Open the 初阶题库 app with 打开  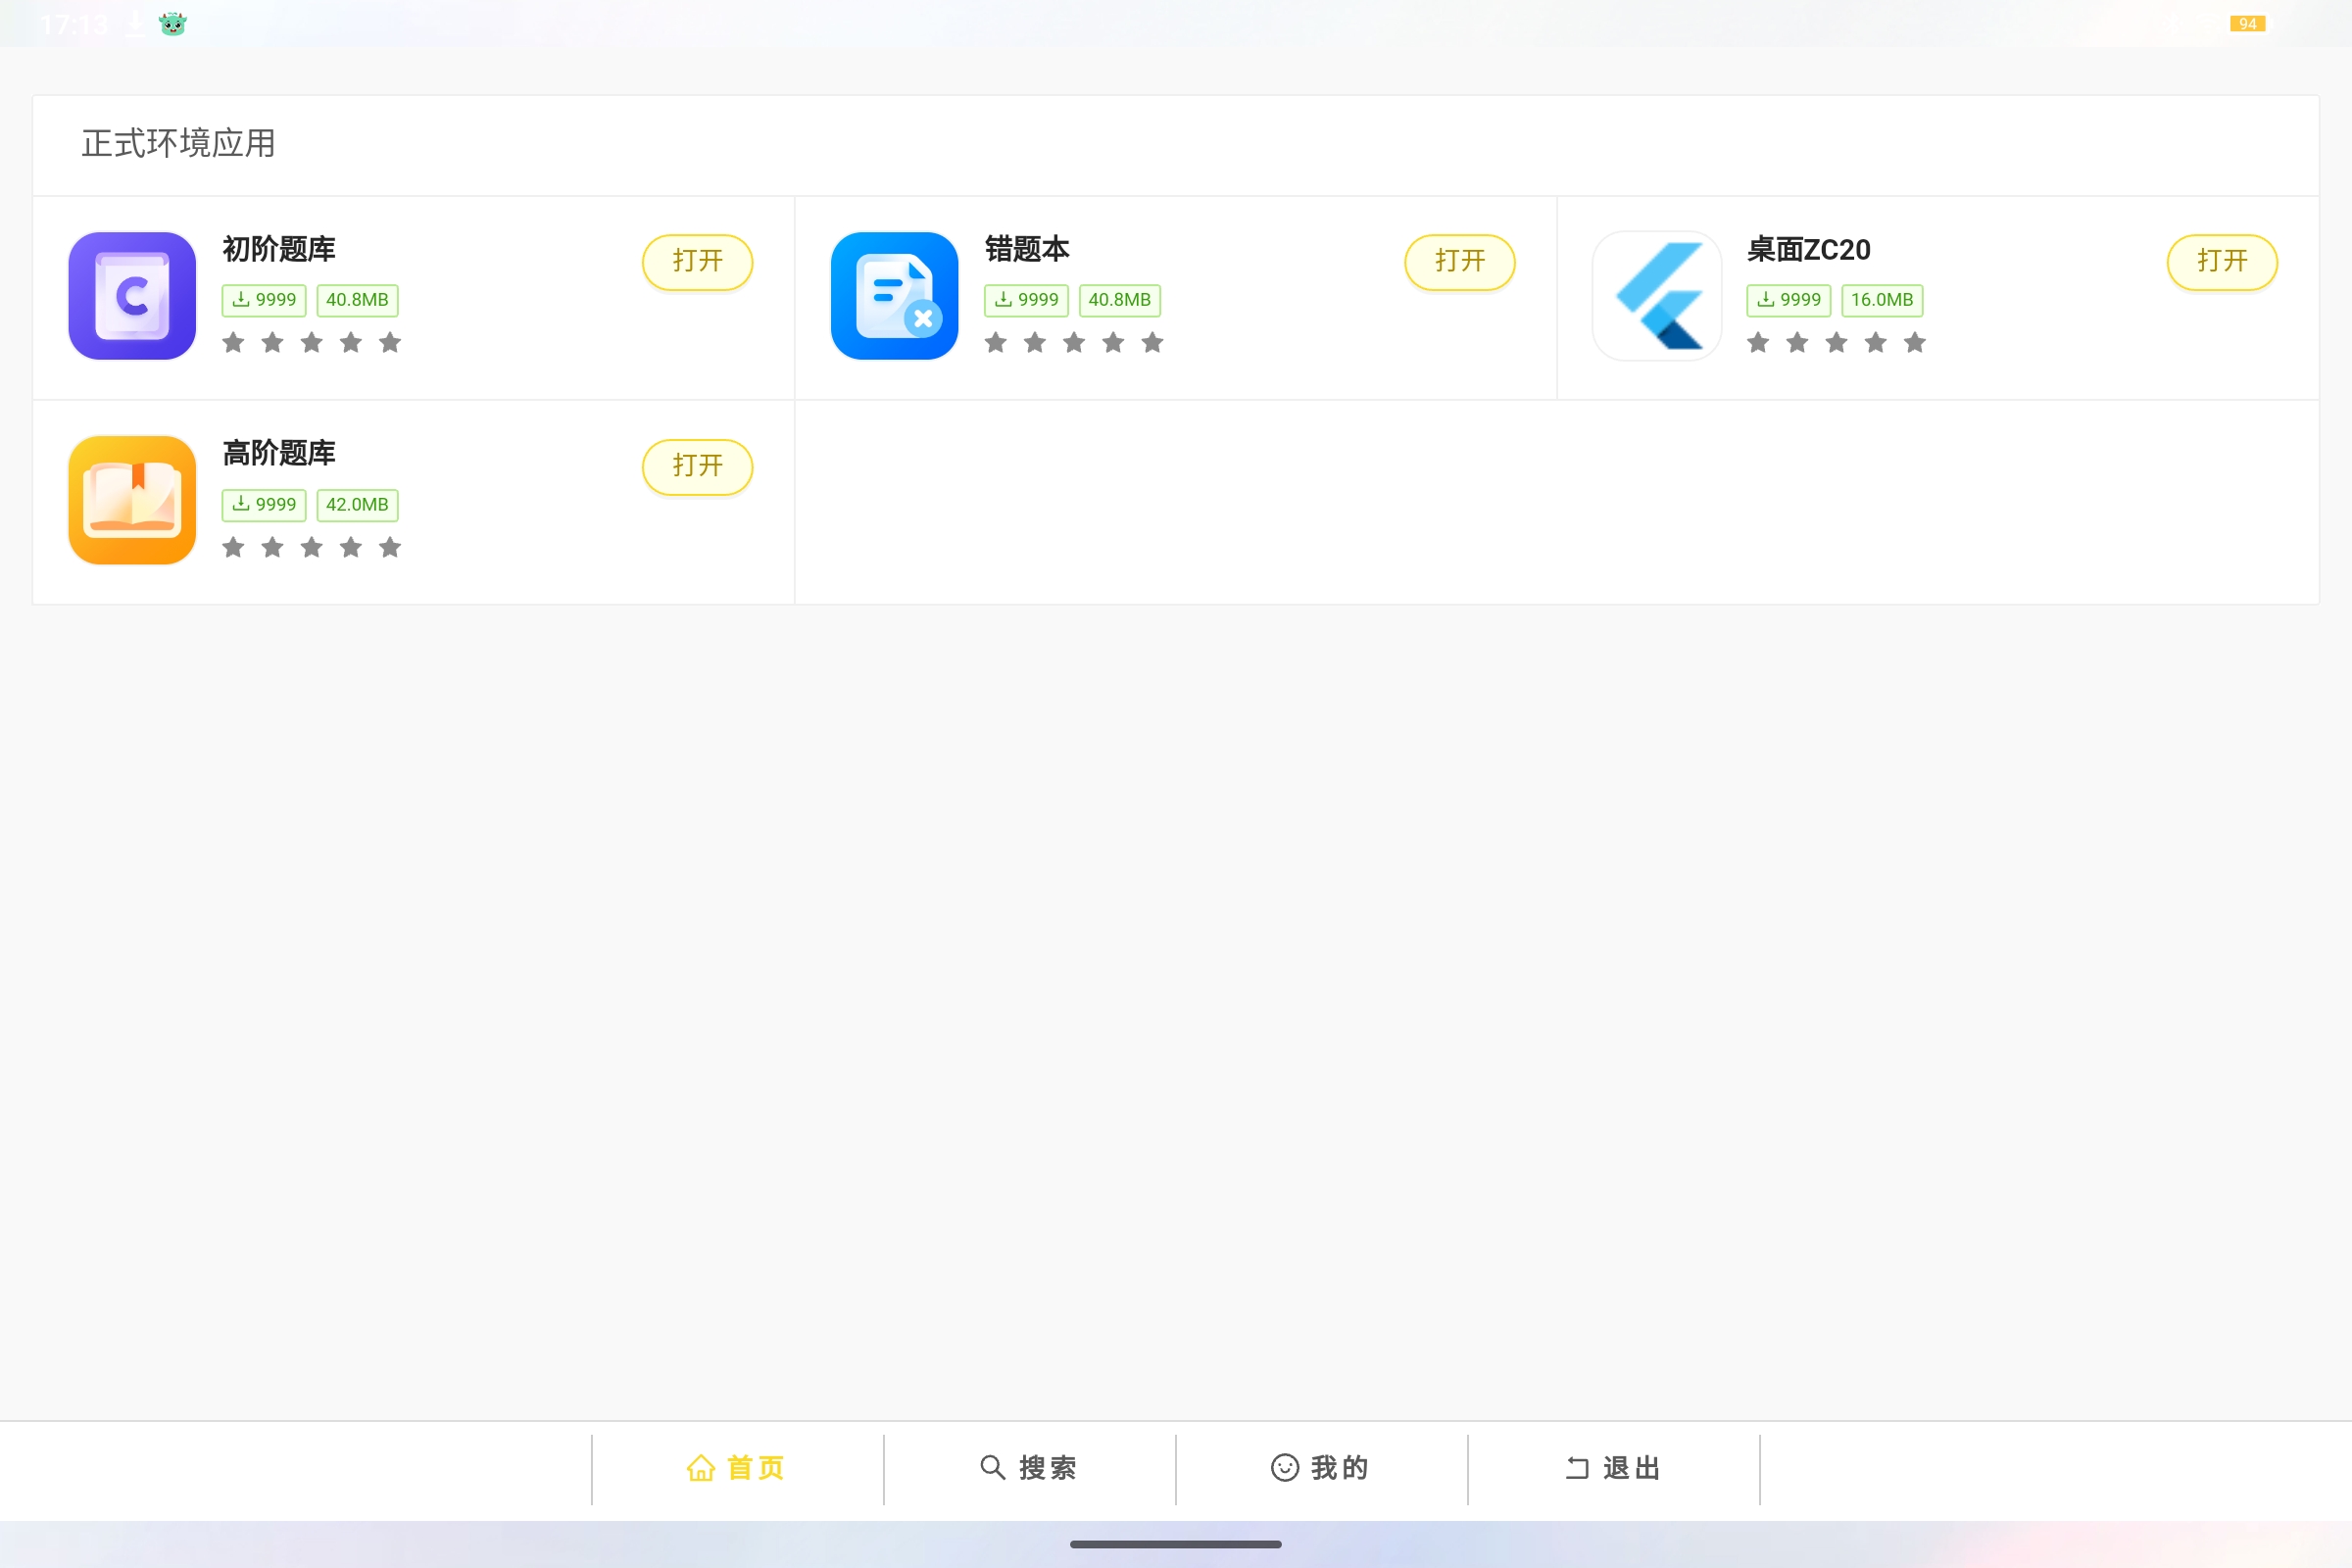[x=697, y=262]
